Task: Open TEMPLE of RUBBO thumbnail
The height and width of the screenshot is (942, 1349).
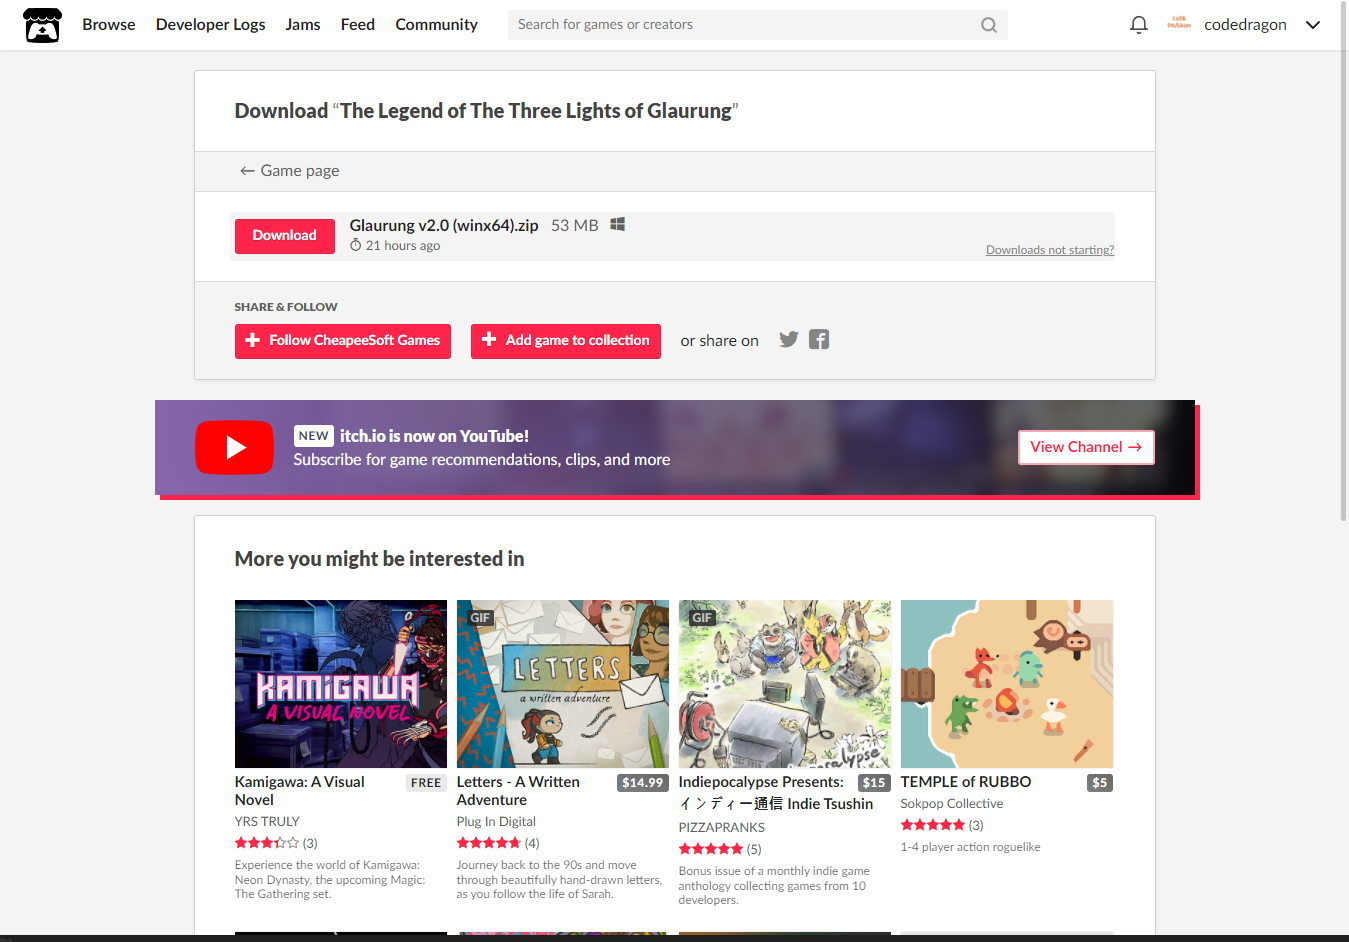Action: pos(1007,684)
